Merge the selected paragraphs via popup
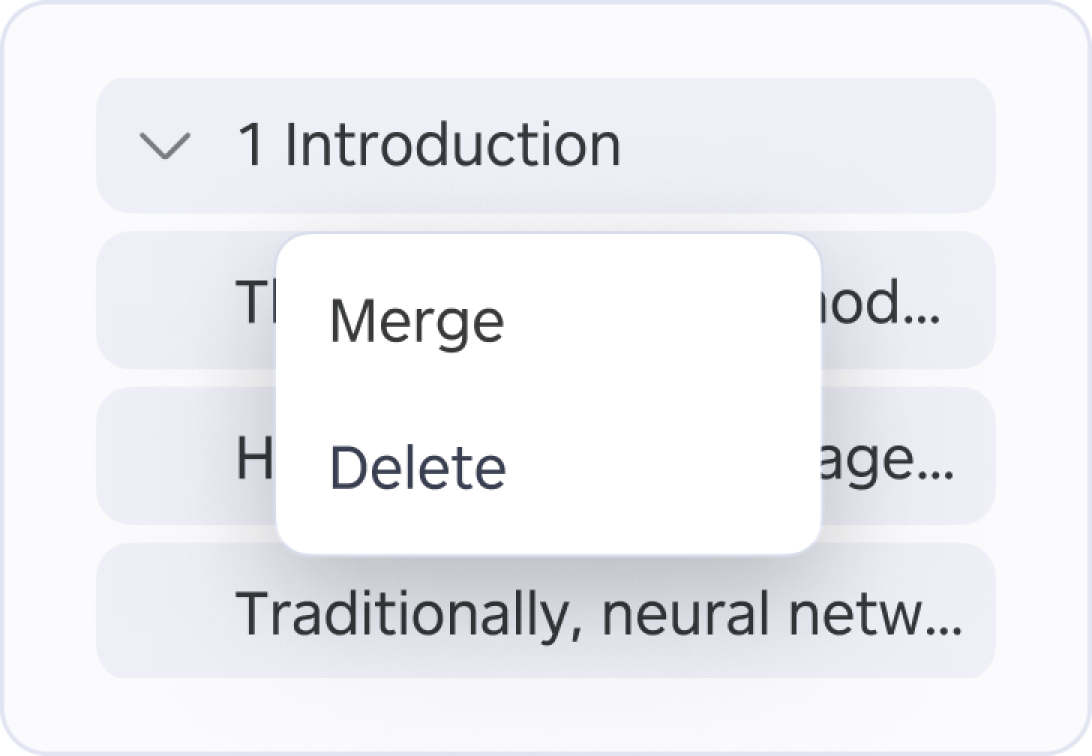The height and width of the screenshot is (756, 1092). 417,322
